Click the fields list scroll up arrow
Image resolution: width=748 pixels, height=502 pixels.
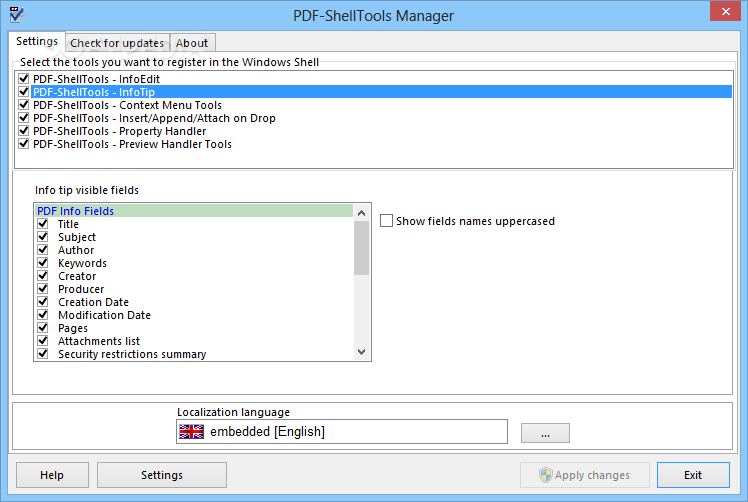pos(362,213)
